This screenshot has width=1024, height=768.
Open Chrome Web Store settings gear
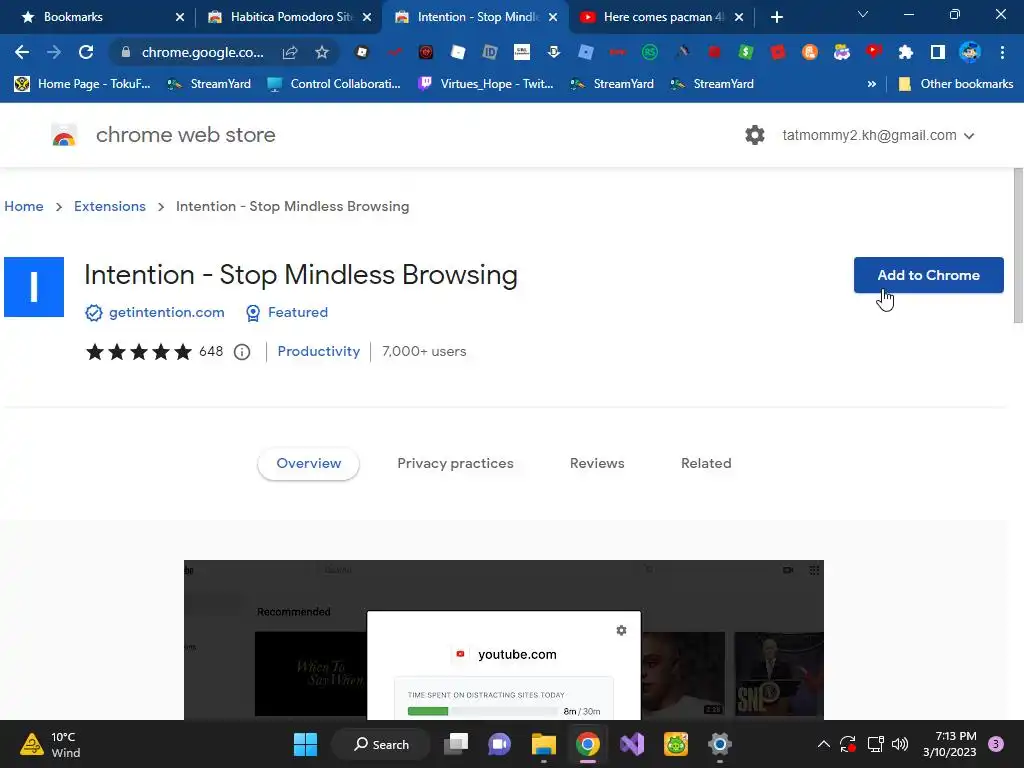pyautogui.click(x=754, y=135)
